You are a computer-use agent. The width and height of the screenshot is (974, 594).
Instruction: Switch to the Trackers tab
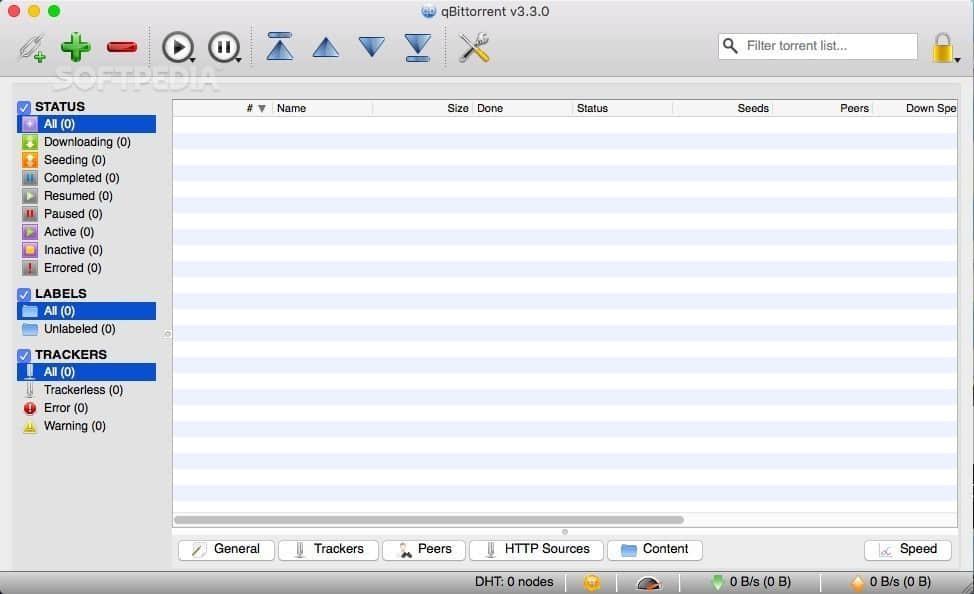(328, 549)
